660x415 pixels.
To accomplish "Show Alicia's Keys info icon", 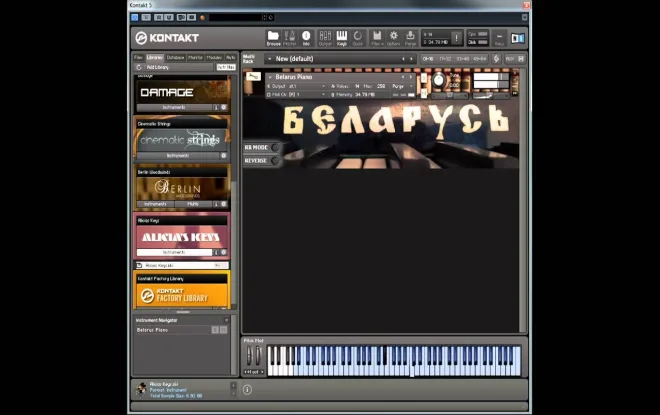I will pyautogui.click(x=216, y=253).
